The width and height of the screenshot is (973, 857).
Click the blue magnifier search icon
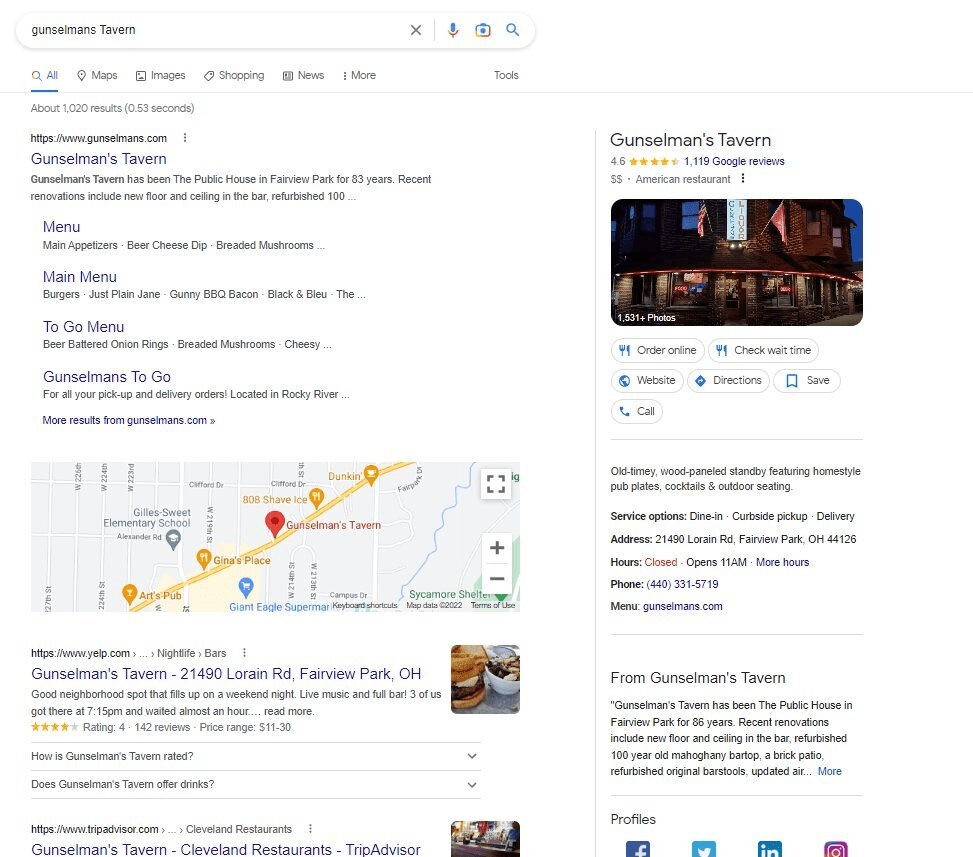click(513, 30)
